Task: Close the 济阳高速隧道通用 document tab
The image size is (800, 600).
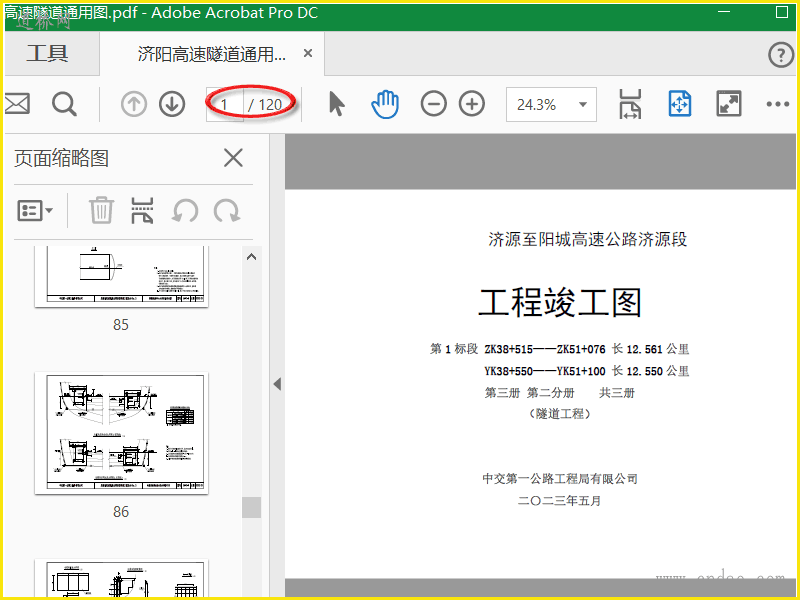Action: (308, 53)
